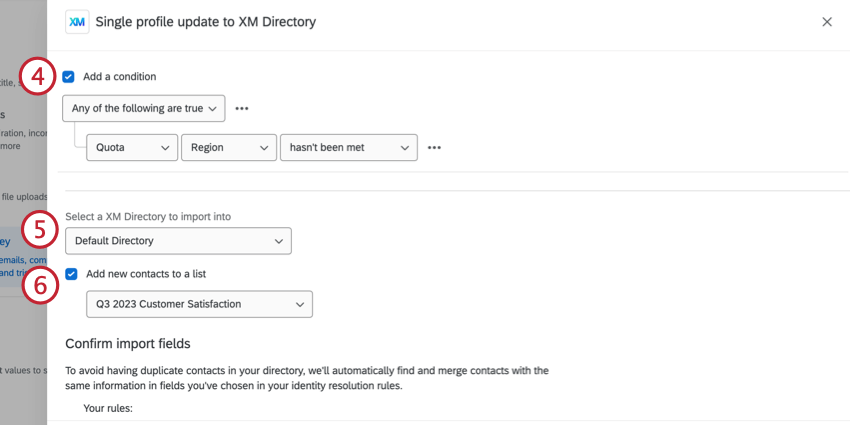The width and height of the screenshot is (850, 425).
Task: Click the step 4 numbered marker
Action: click(x=37, y=78)
